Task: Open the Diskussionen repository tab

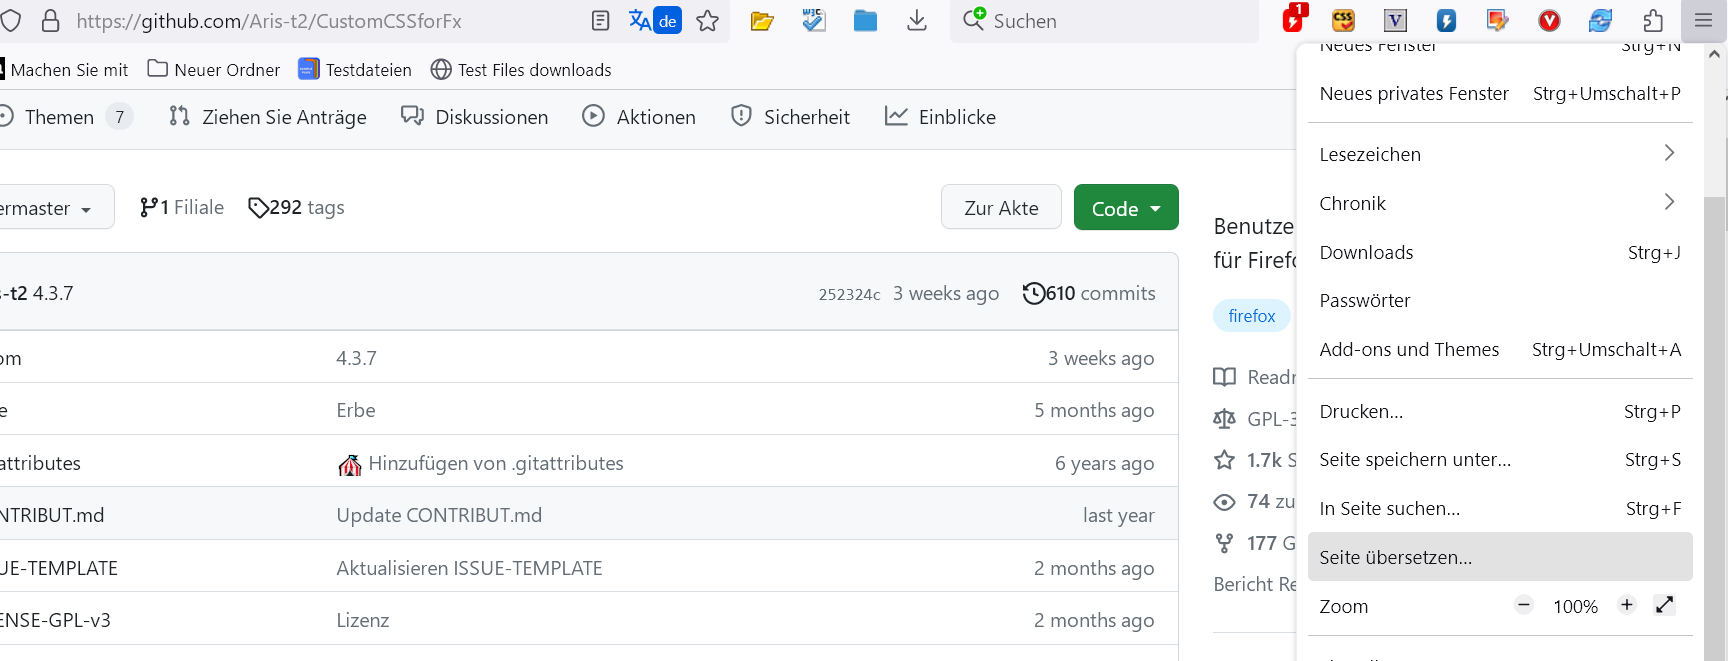Action: click(475, 117)
